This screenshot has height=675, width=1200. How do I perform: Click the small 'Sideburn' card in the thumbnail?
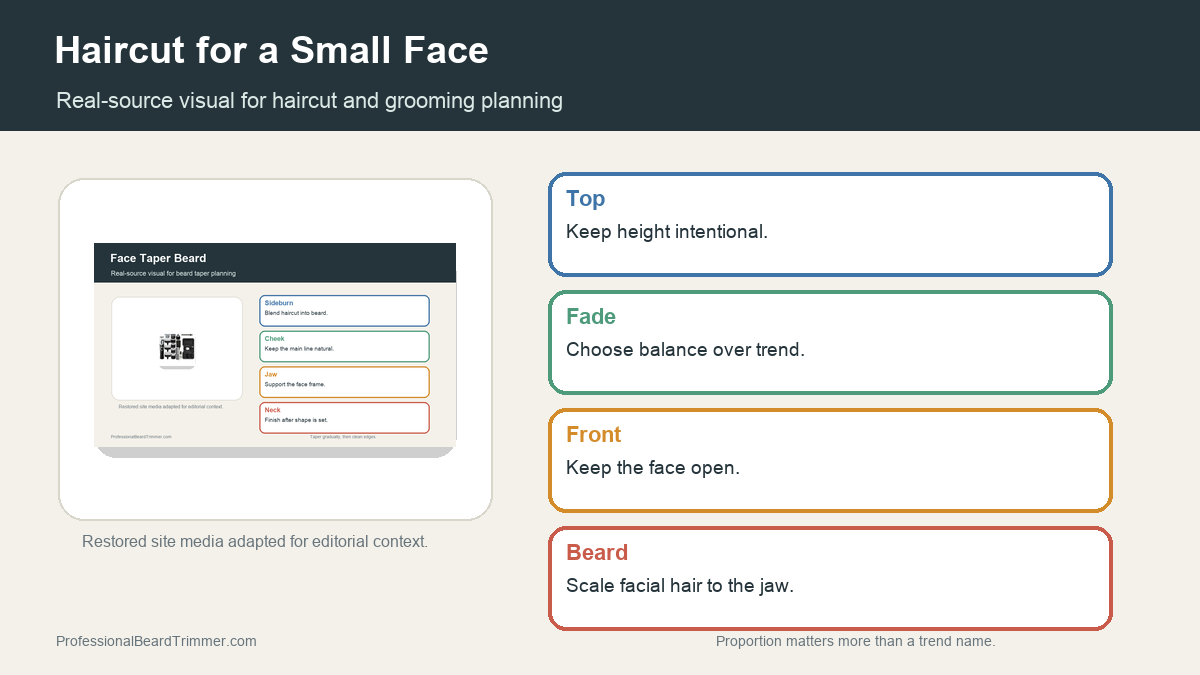[344, 310]
